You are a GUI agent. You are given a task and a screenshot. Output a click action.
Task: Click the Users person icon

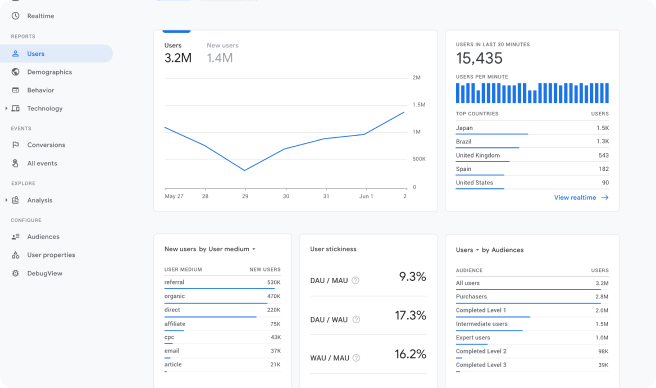pyautogui.click(x=15, y=54)
